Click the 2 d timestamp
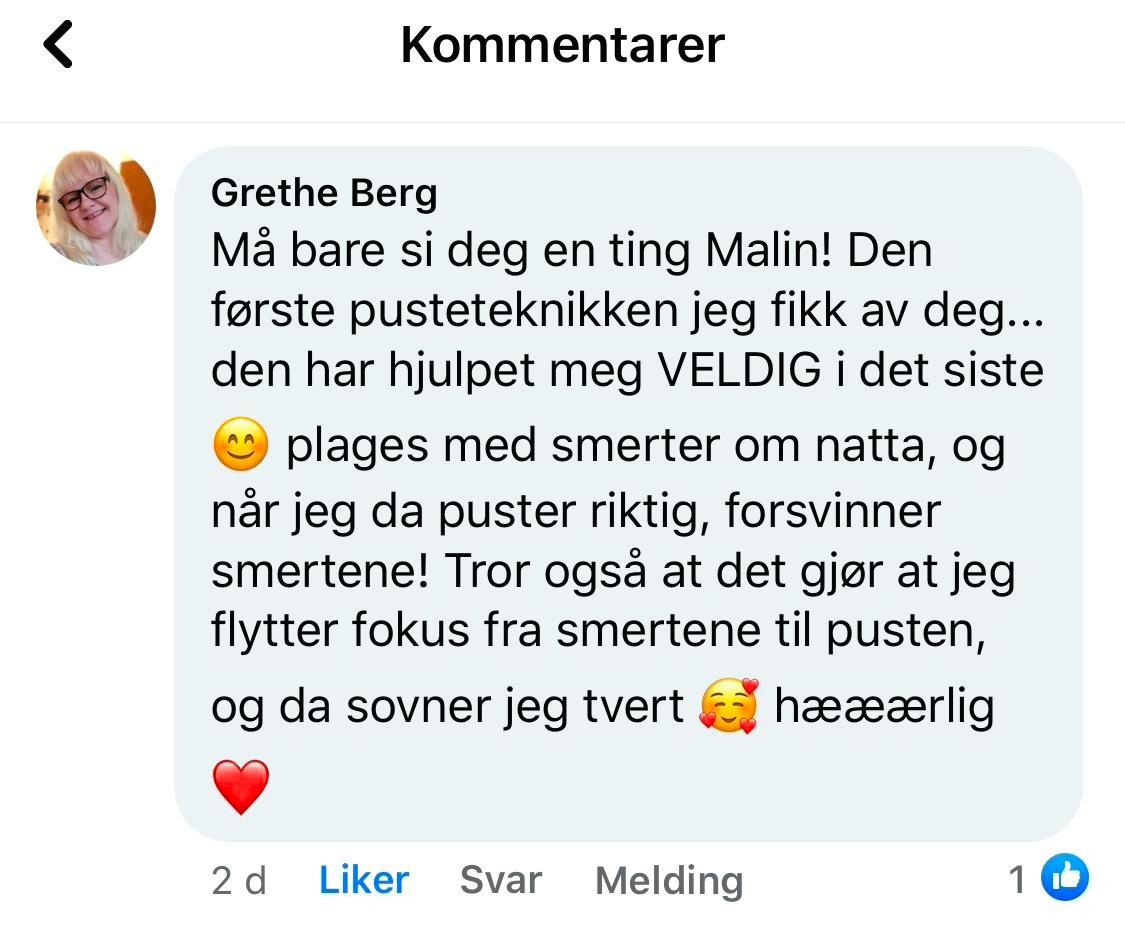Screen dimensions: 1125x937 (239, 881)
